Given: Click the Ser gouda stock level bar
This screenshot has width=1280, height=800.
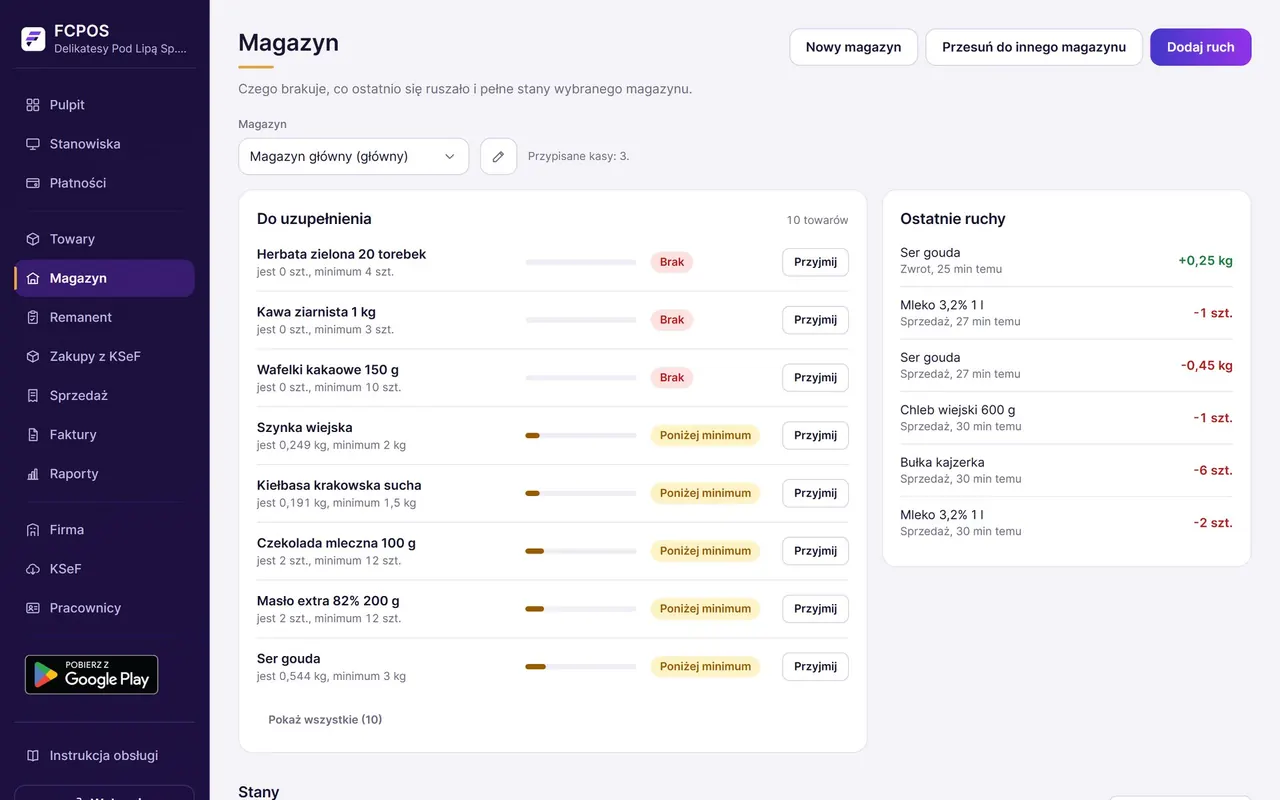Looking at the screenshot, I should (581, 666).
